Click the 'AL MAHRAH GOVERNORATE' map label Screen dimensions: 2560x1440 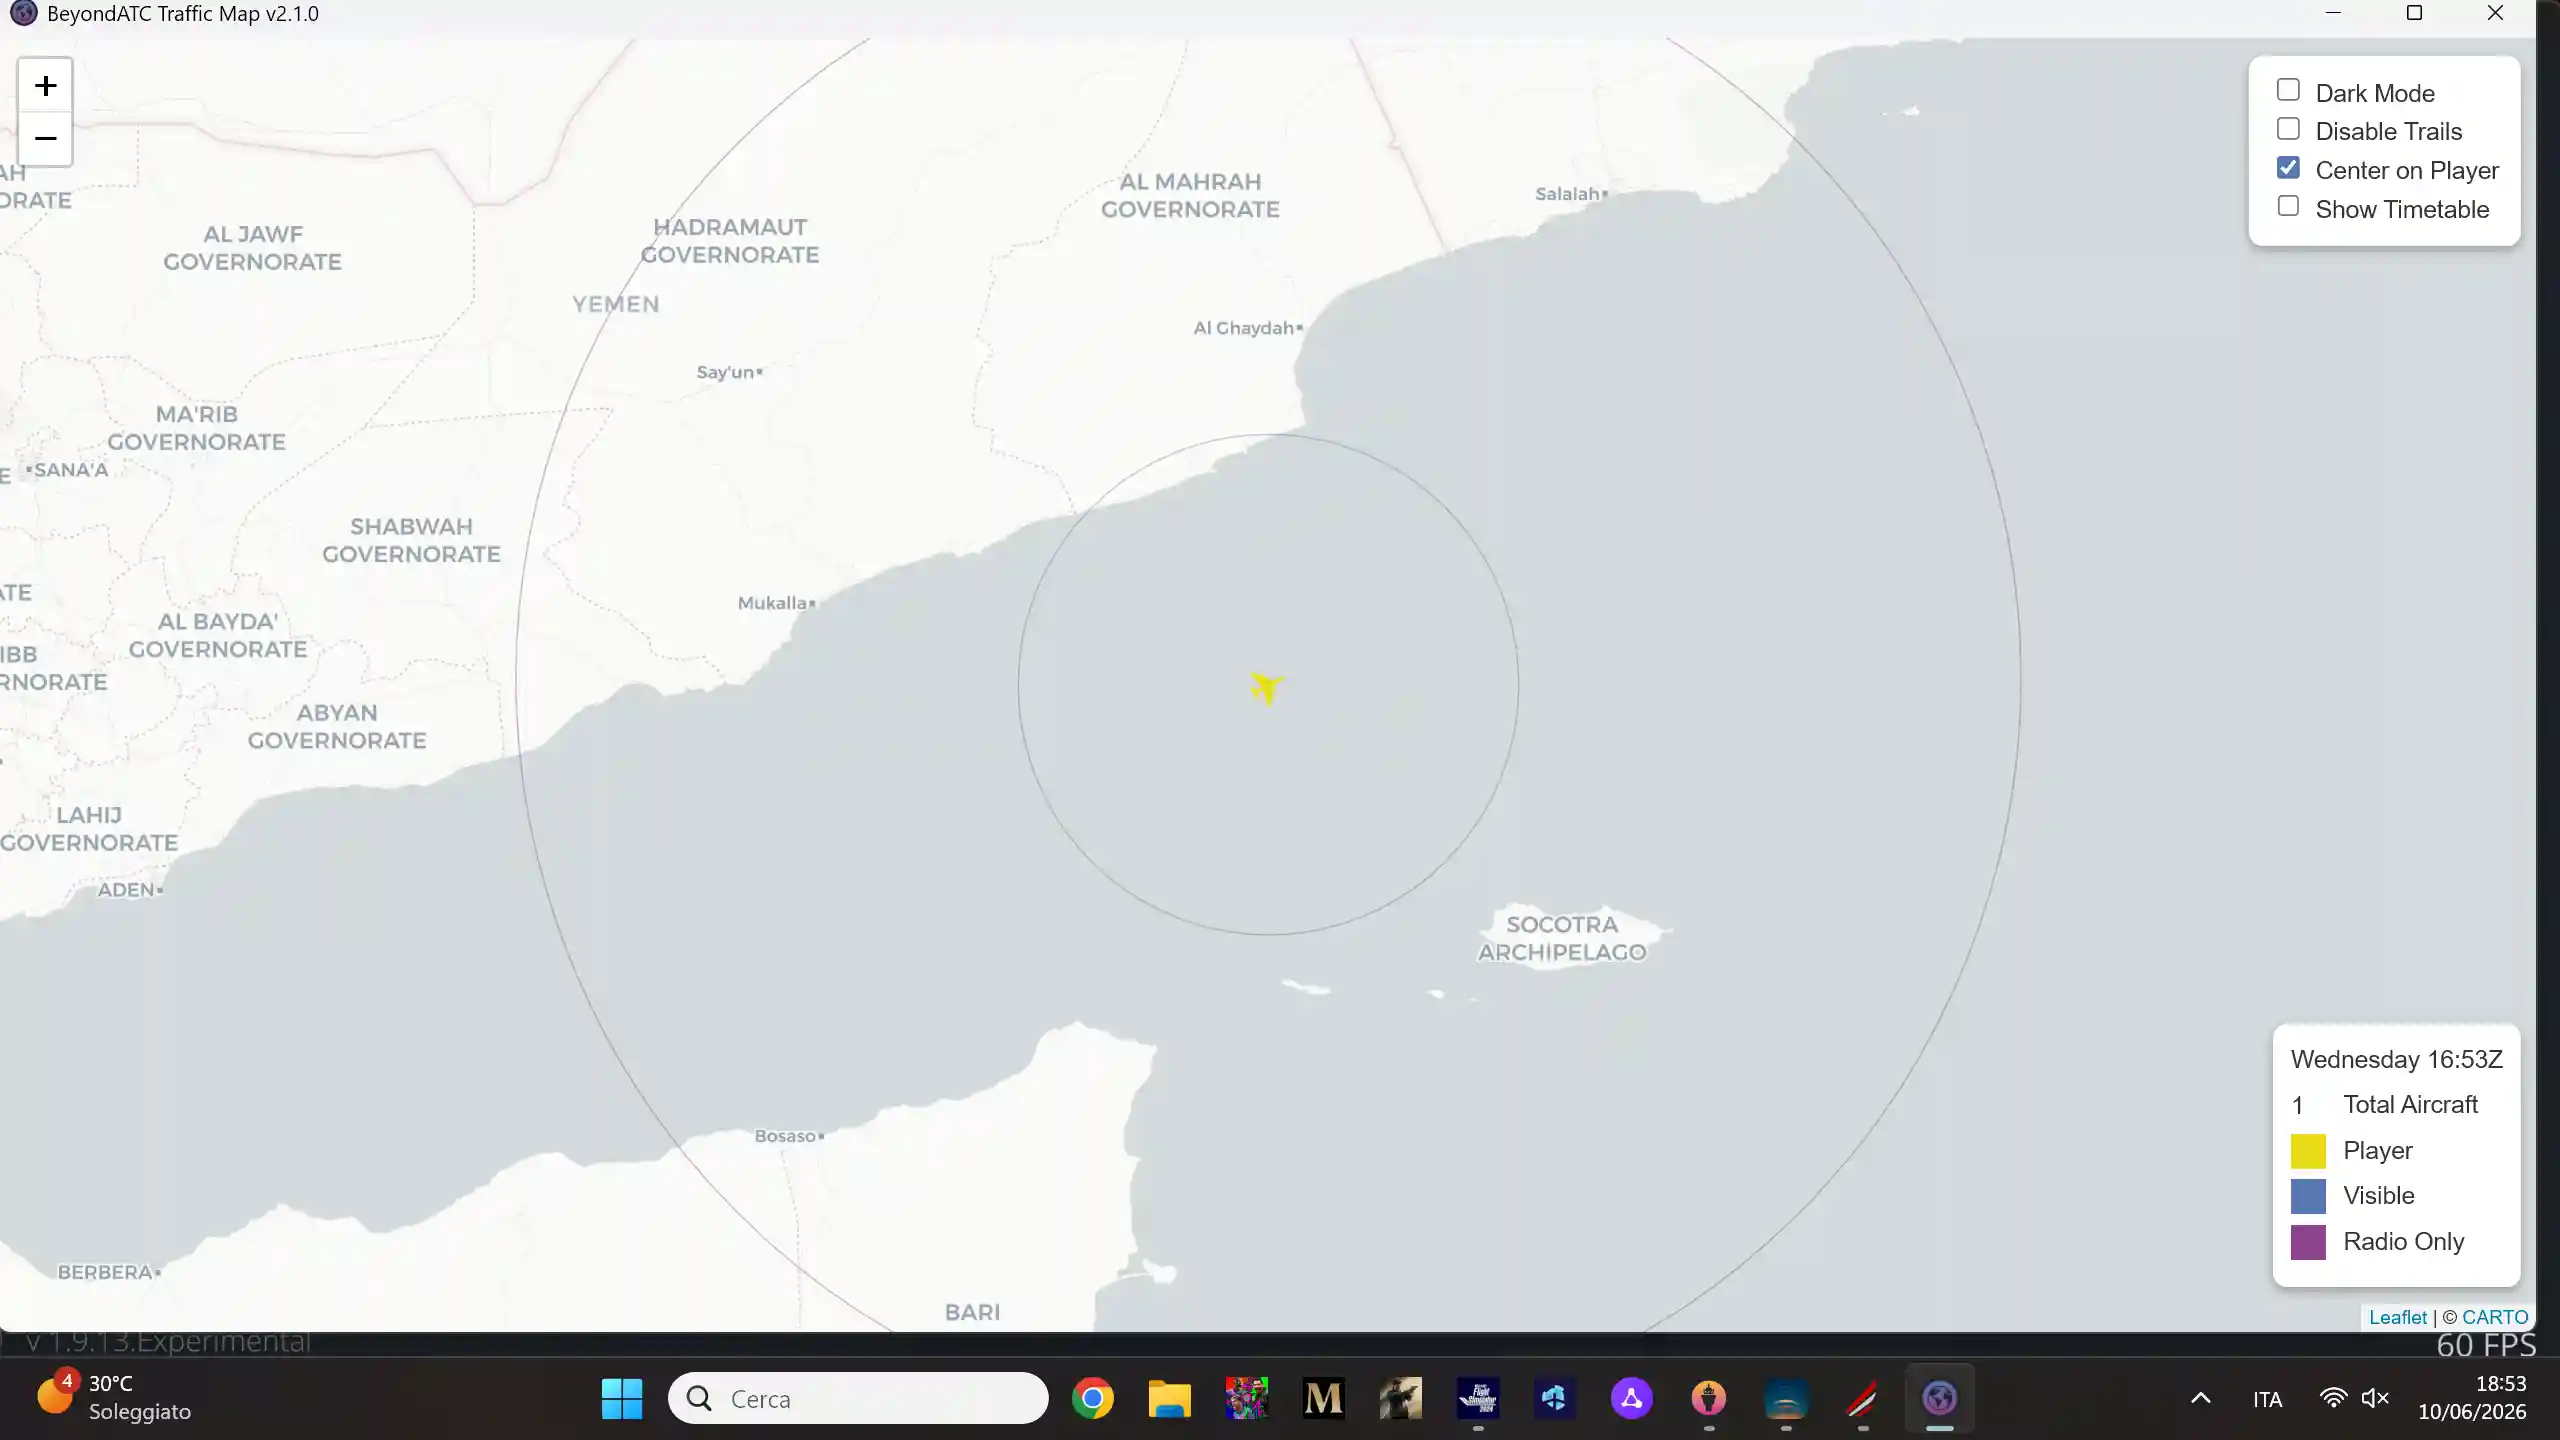coord(1190,195)
